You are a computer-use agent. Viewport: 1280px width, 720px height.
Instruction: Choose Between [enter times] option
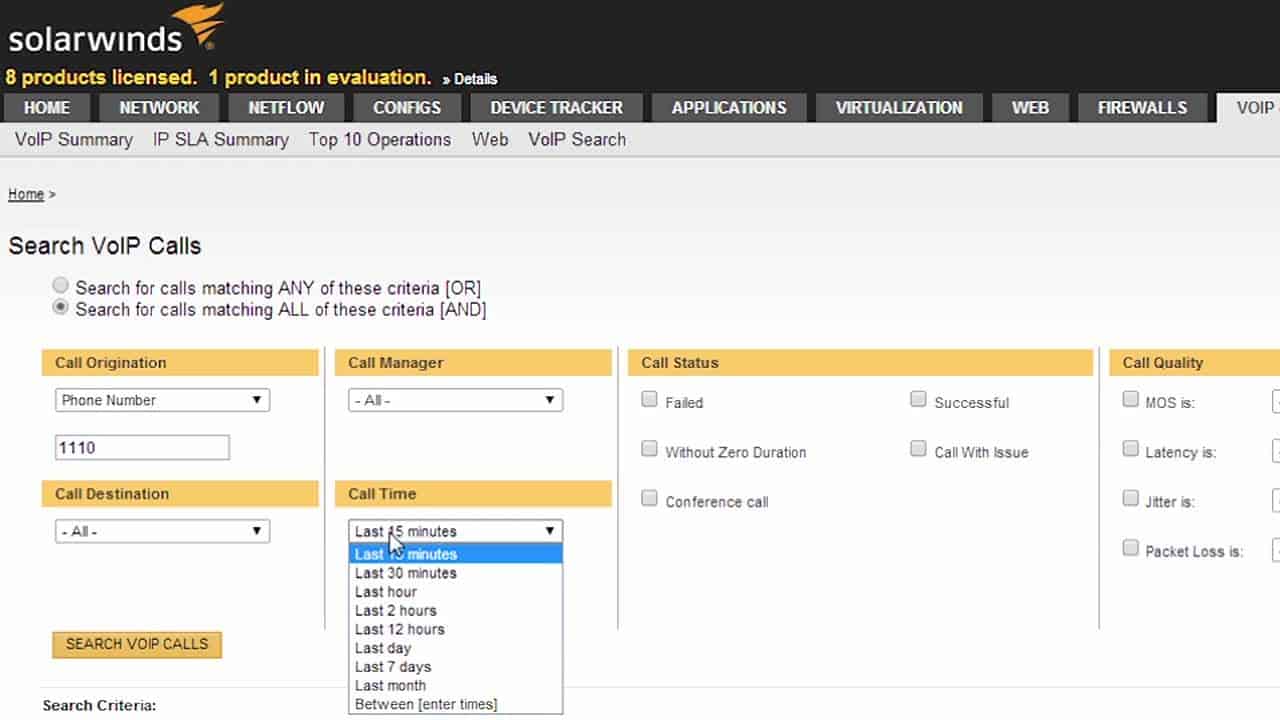455,704
